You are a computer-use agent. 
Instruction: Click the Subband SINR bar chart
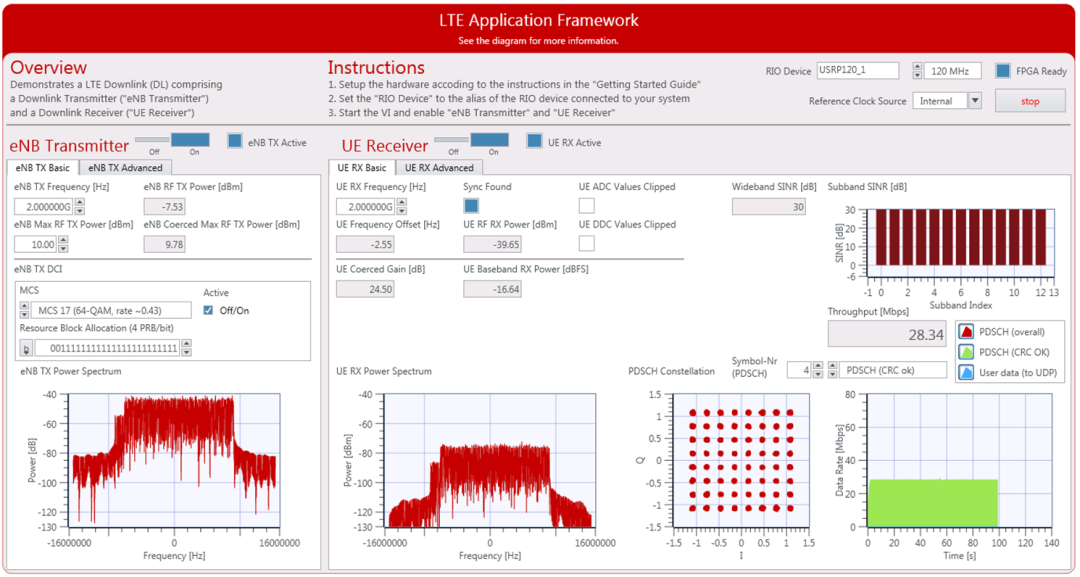pyautogui.click(x=961, y=244)
